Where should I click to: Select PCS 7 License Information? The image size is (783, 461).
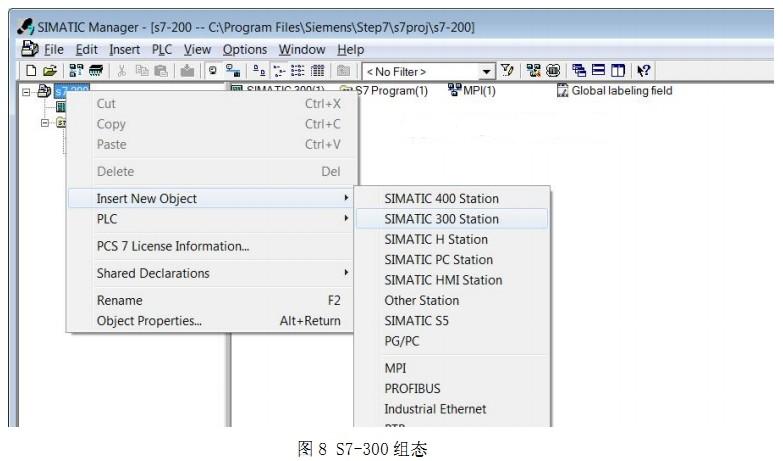[210, 246]
